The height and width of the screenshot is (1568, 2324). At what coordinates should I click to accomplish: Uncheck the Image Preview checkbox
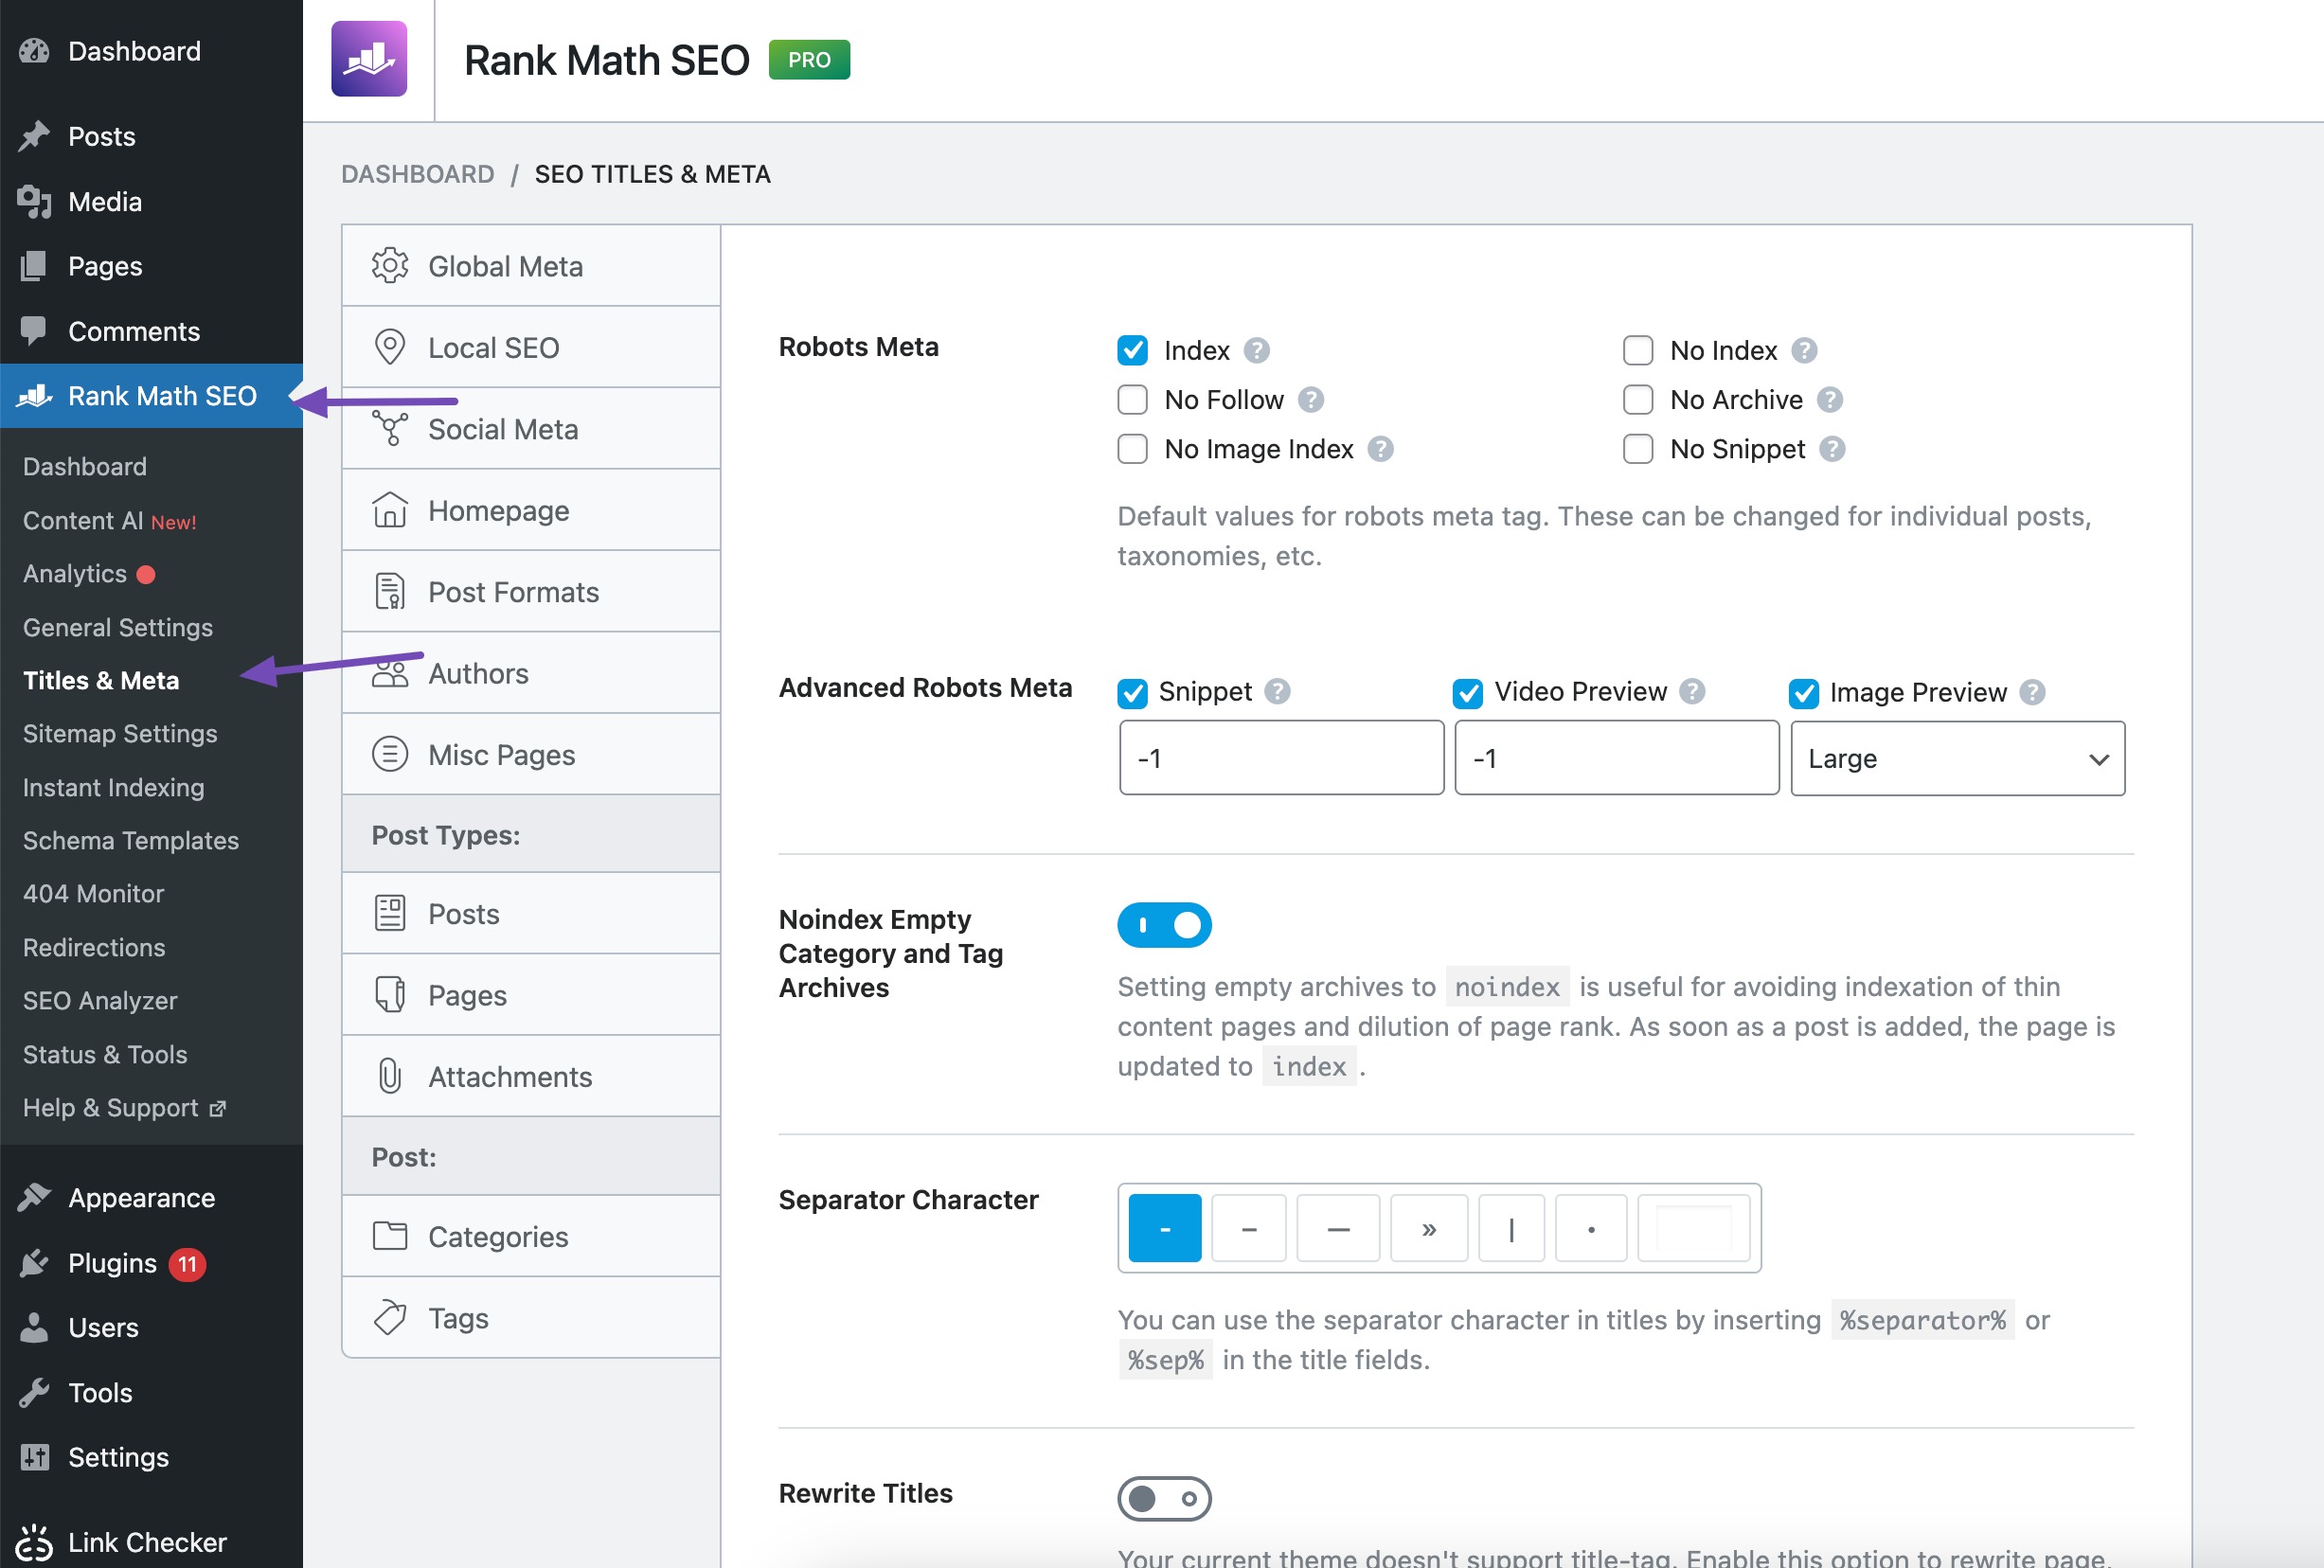pos(1804,692)
